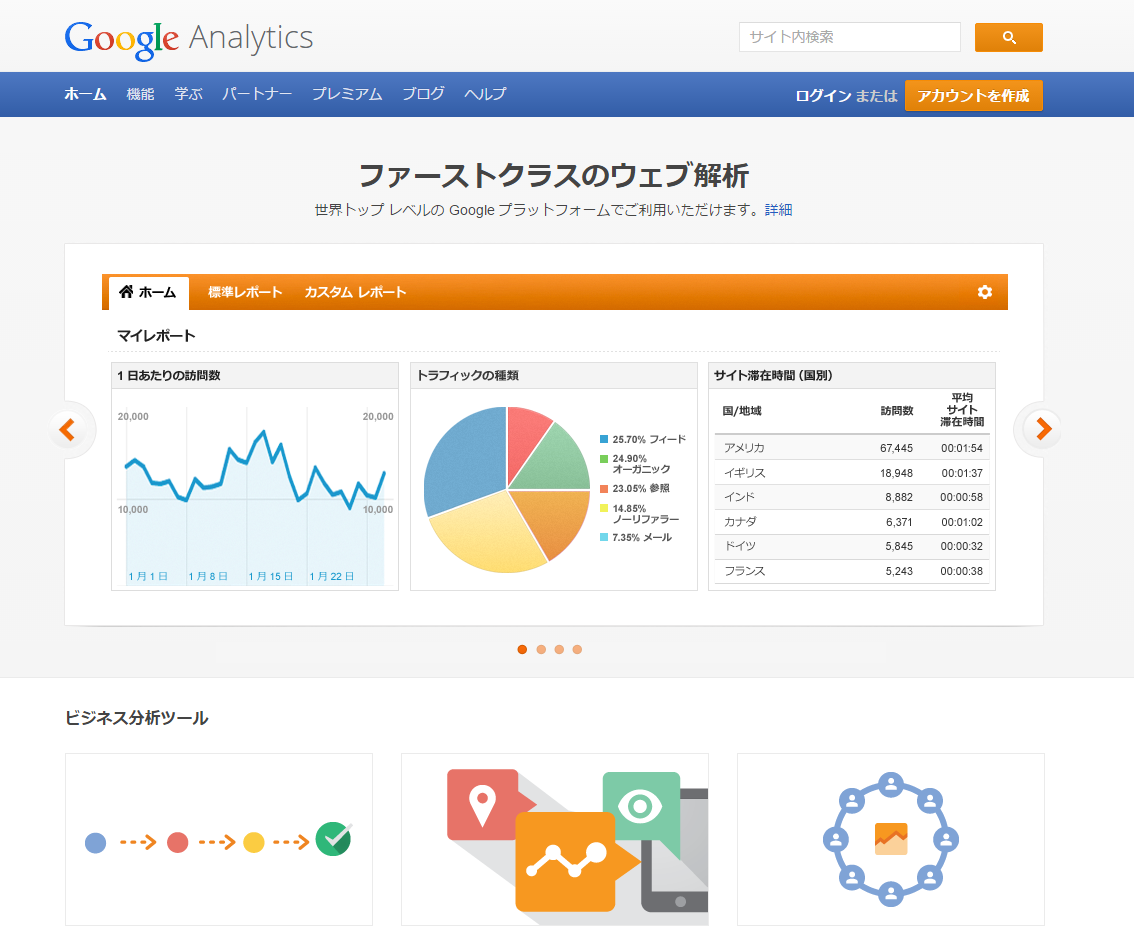Open the 機能 navigation item

click(140, 94)
